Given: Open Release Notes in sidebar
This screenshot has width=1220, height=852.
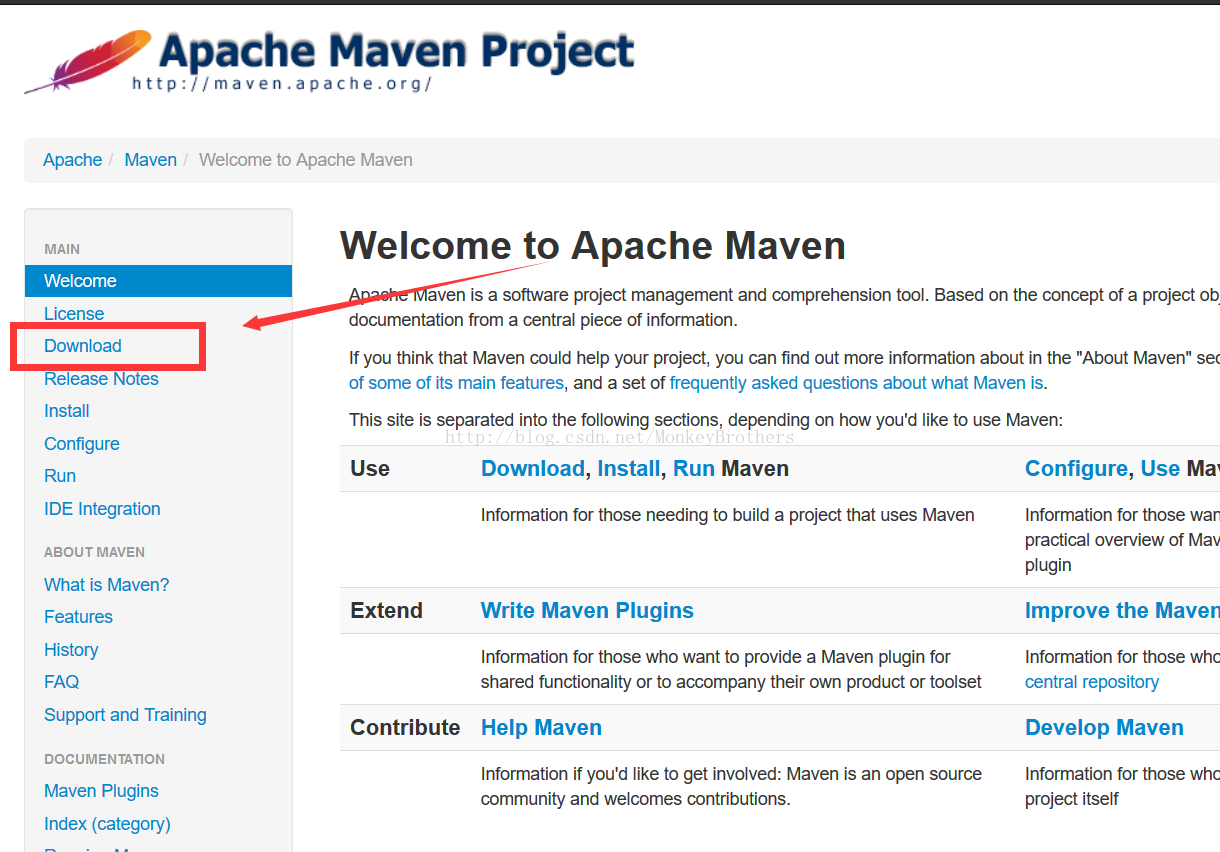Looking at the screenshot, I should coord(101,379).
